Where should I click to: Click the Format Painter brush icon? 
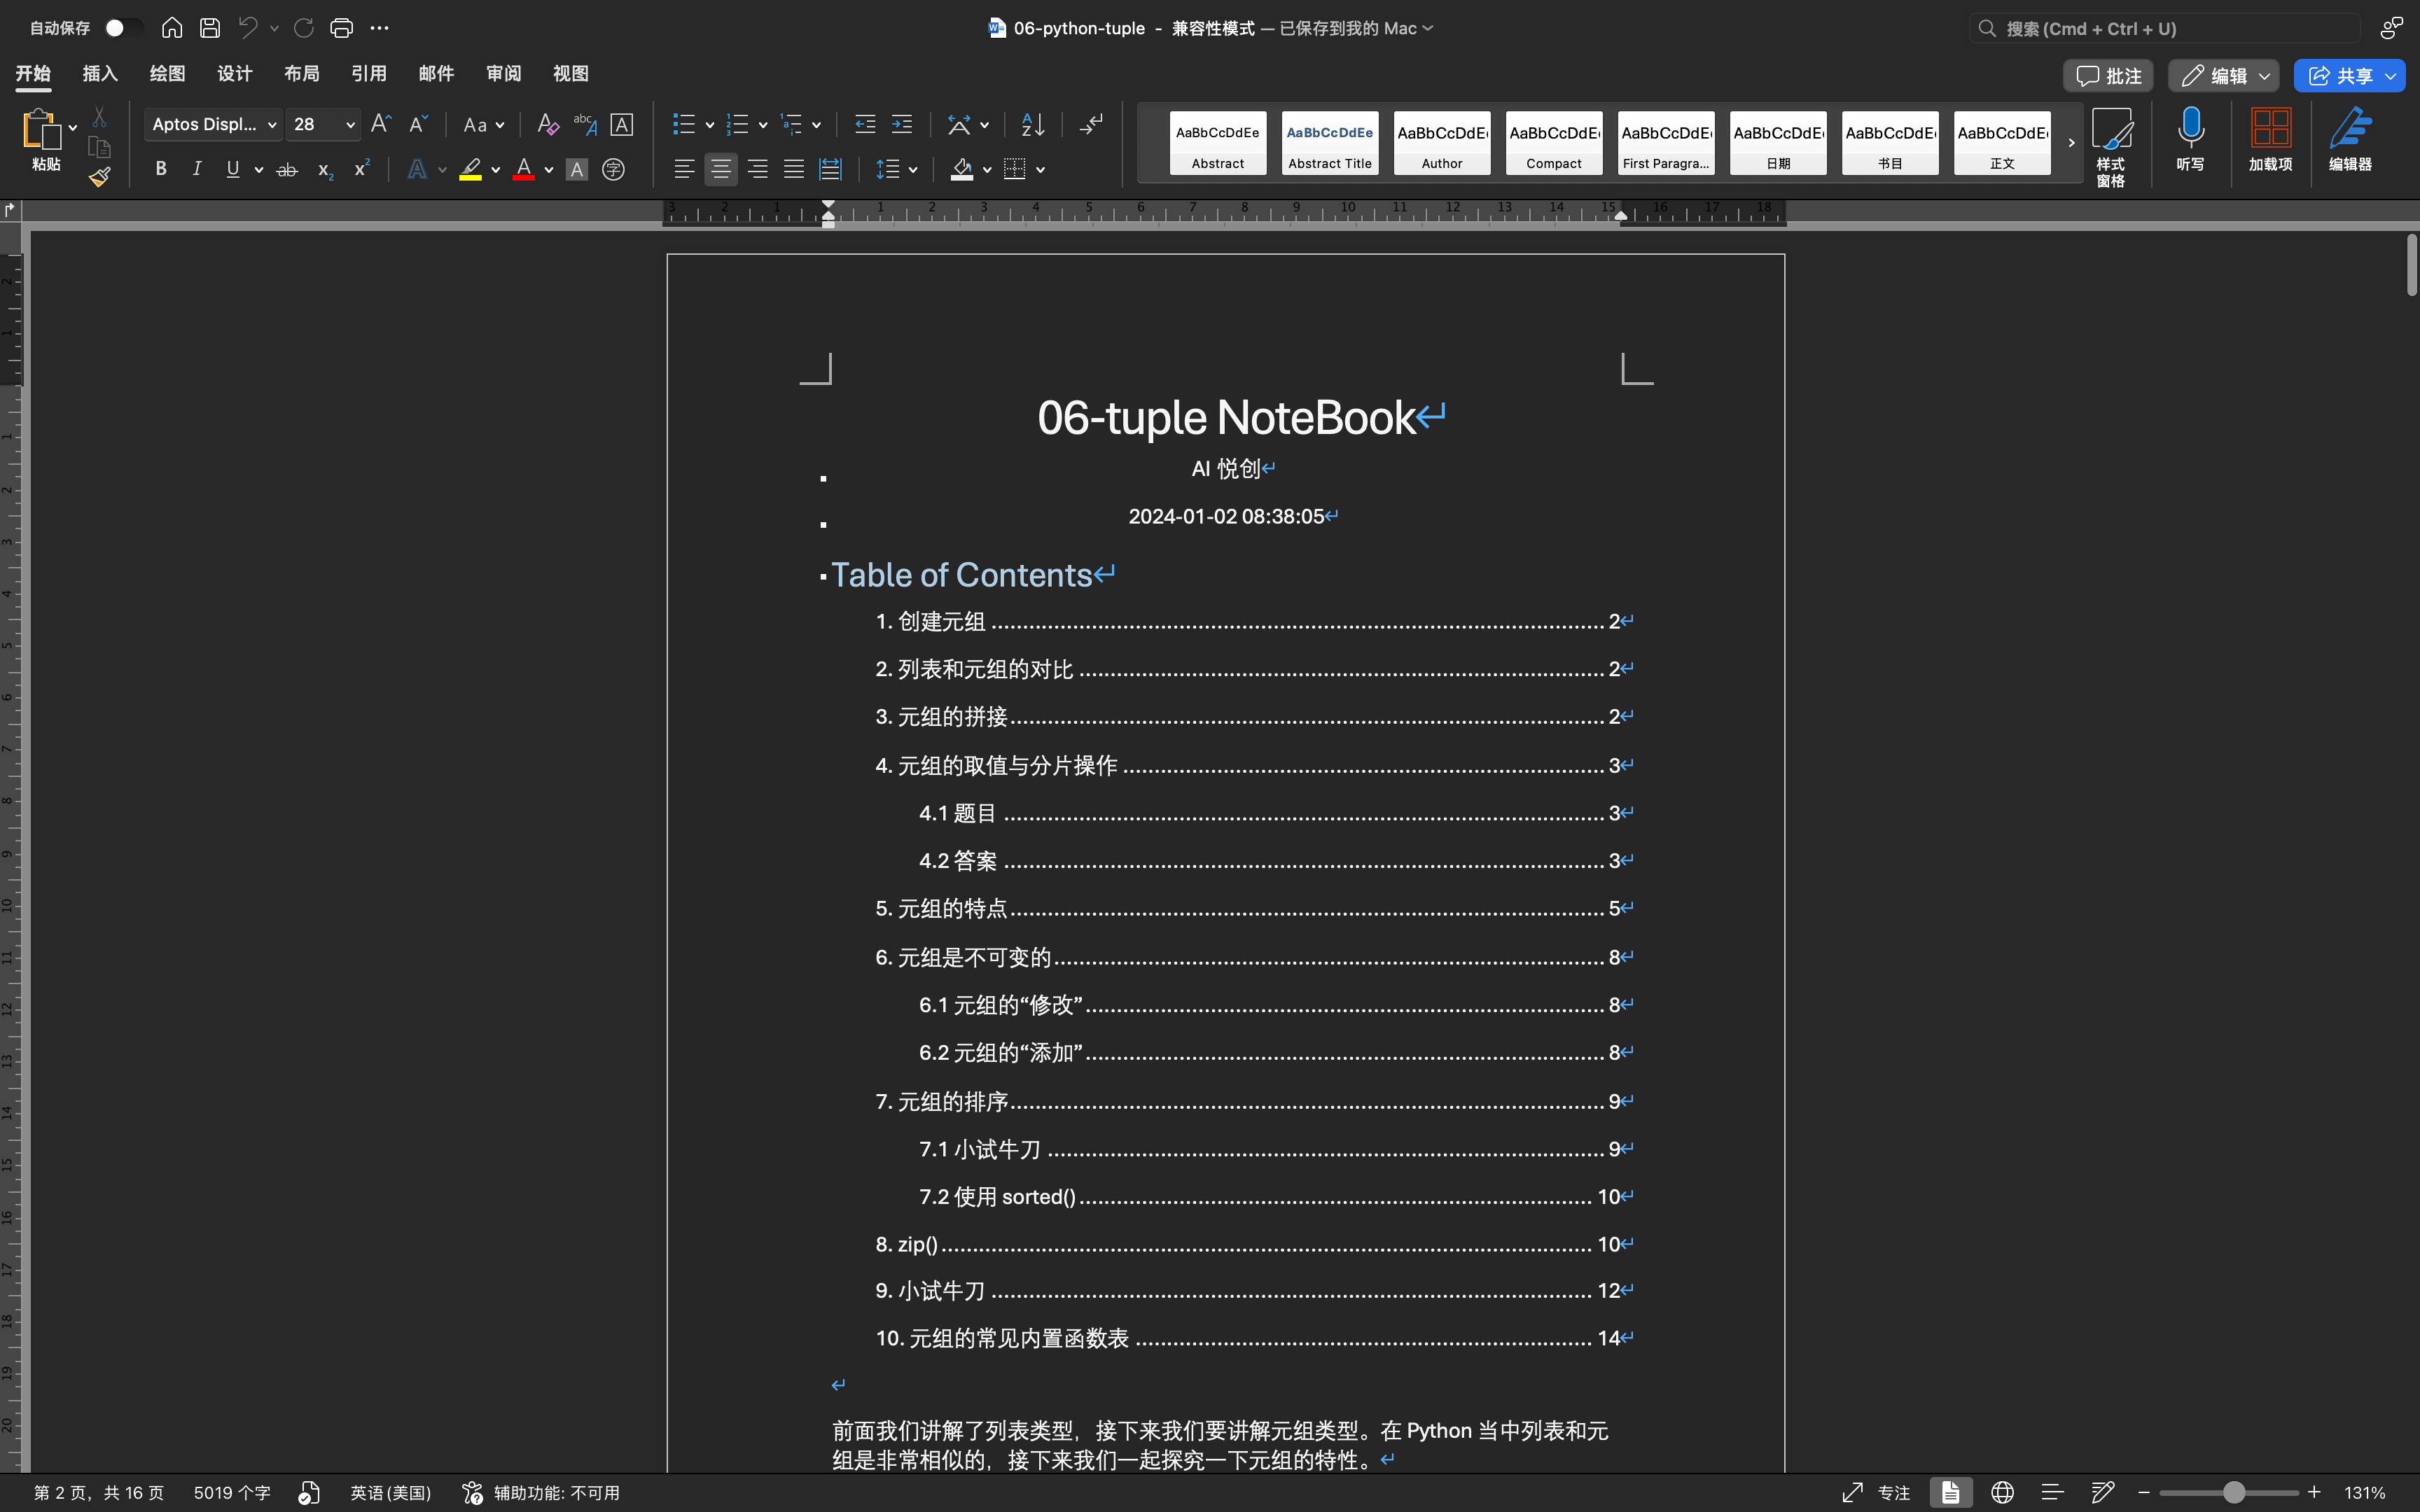pos(99,177)
